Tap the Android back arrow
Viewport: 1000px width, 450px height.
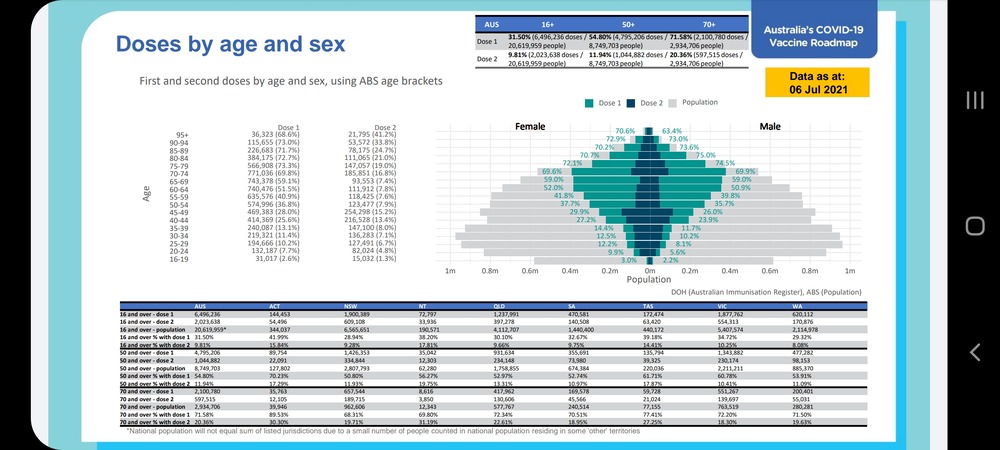pyautogui.click(x=975, y=351)
